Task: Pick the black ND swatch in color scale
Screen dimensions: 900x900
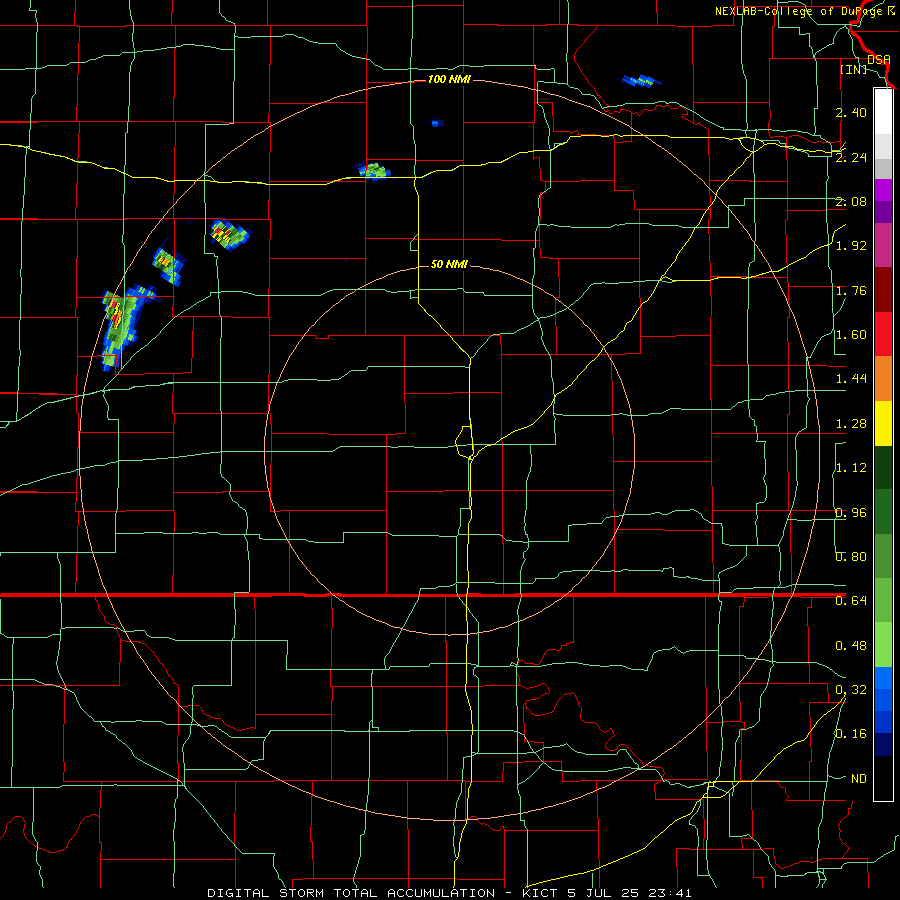Action: [883, 778]
